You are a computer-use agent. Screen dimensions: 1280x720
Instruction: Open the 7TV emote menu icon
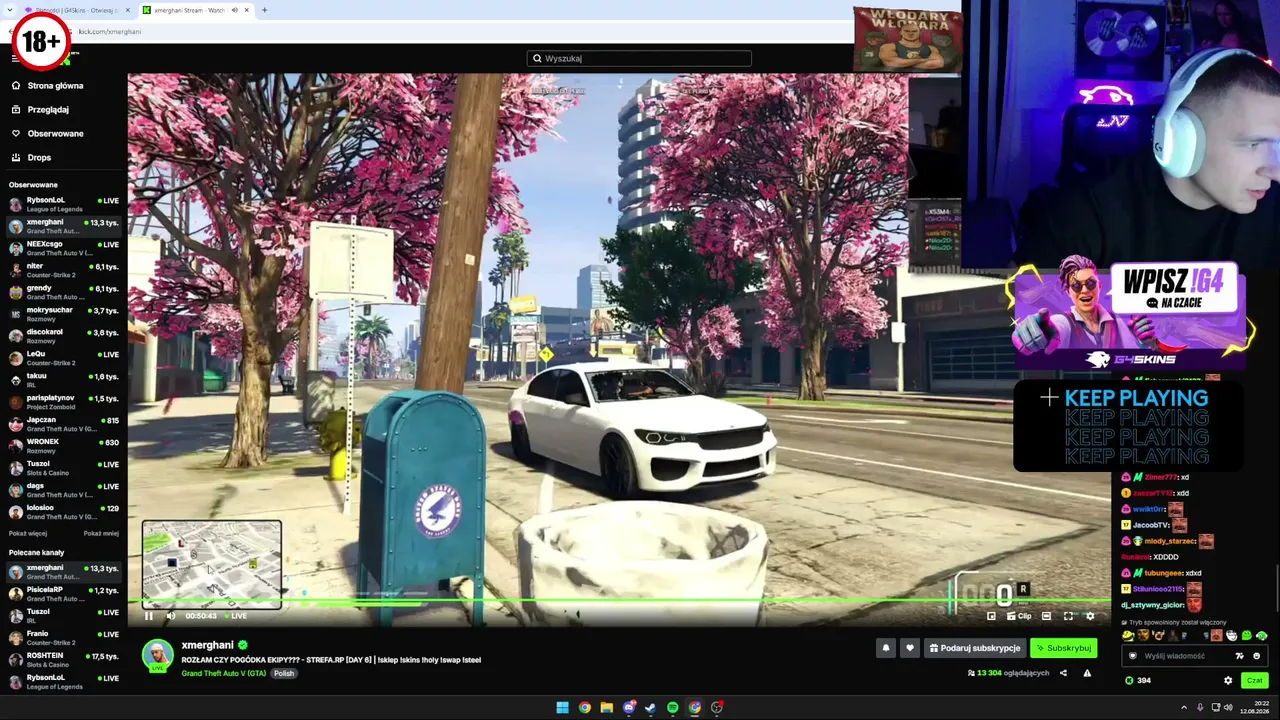pos(1239,656)
